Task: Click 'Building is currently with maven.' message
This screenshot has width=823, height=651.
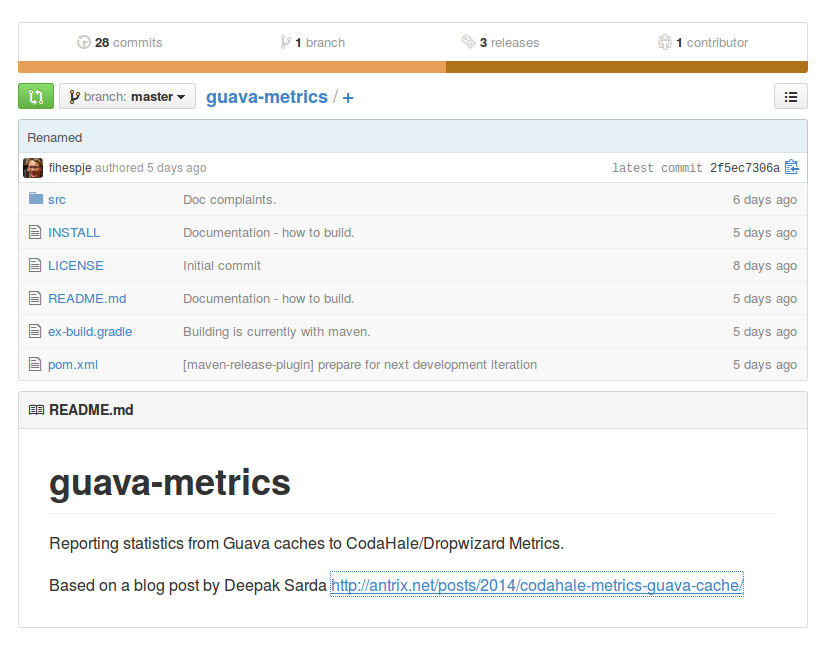Action: click(277, 332)
